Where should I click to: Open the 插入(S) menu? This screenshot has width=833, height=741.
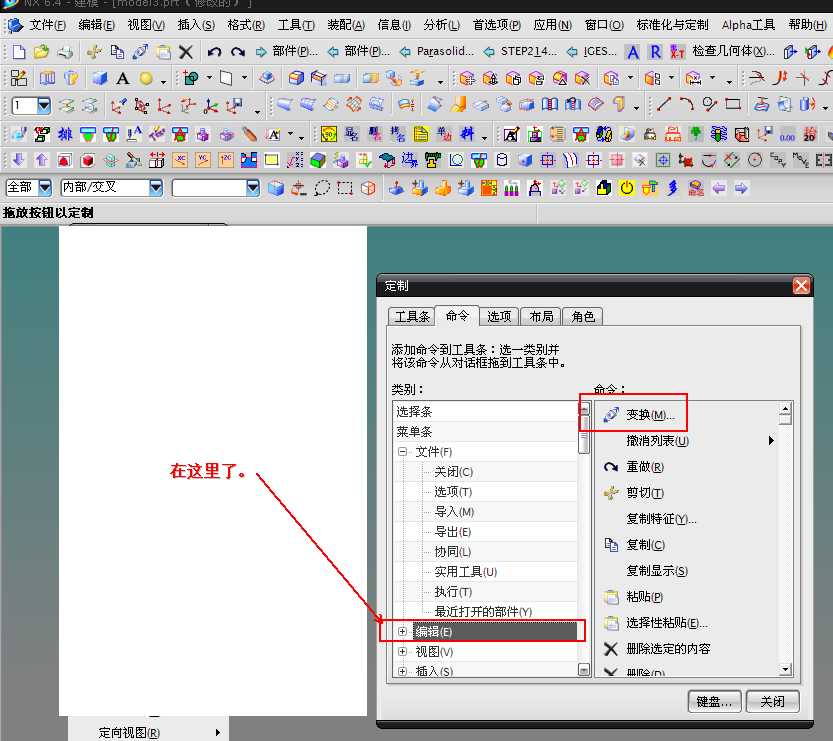point(196,25)
